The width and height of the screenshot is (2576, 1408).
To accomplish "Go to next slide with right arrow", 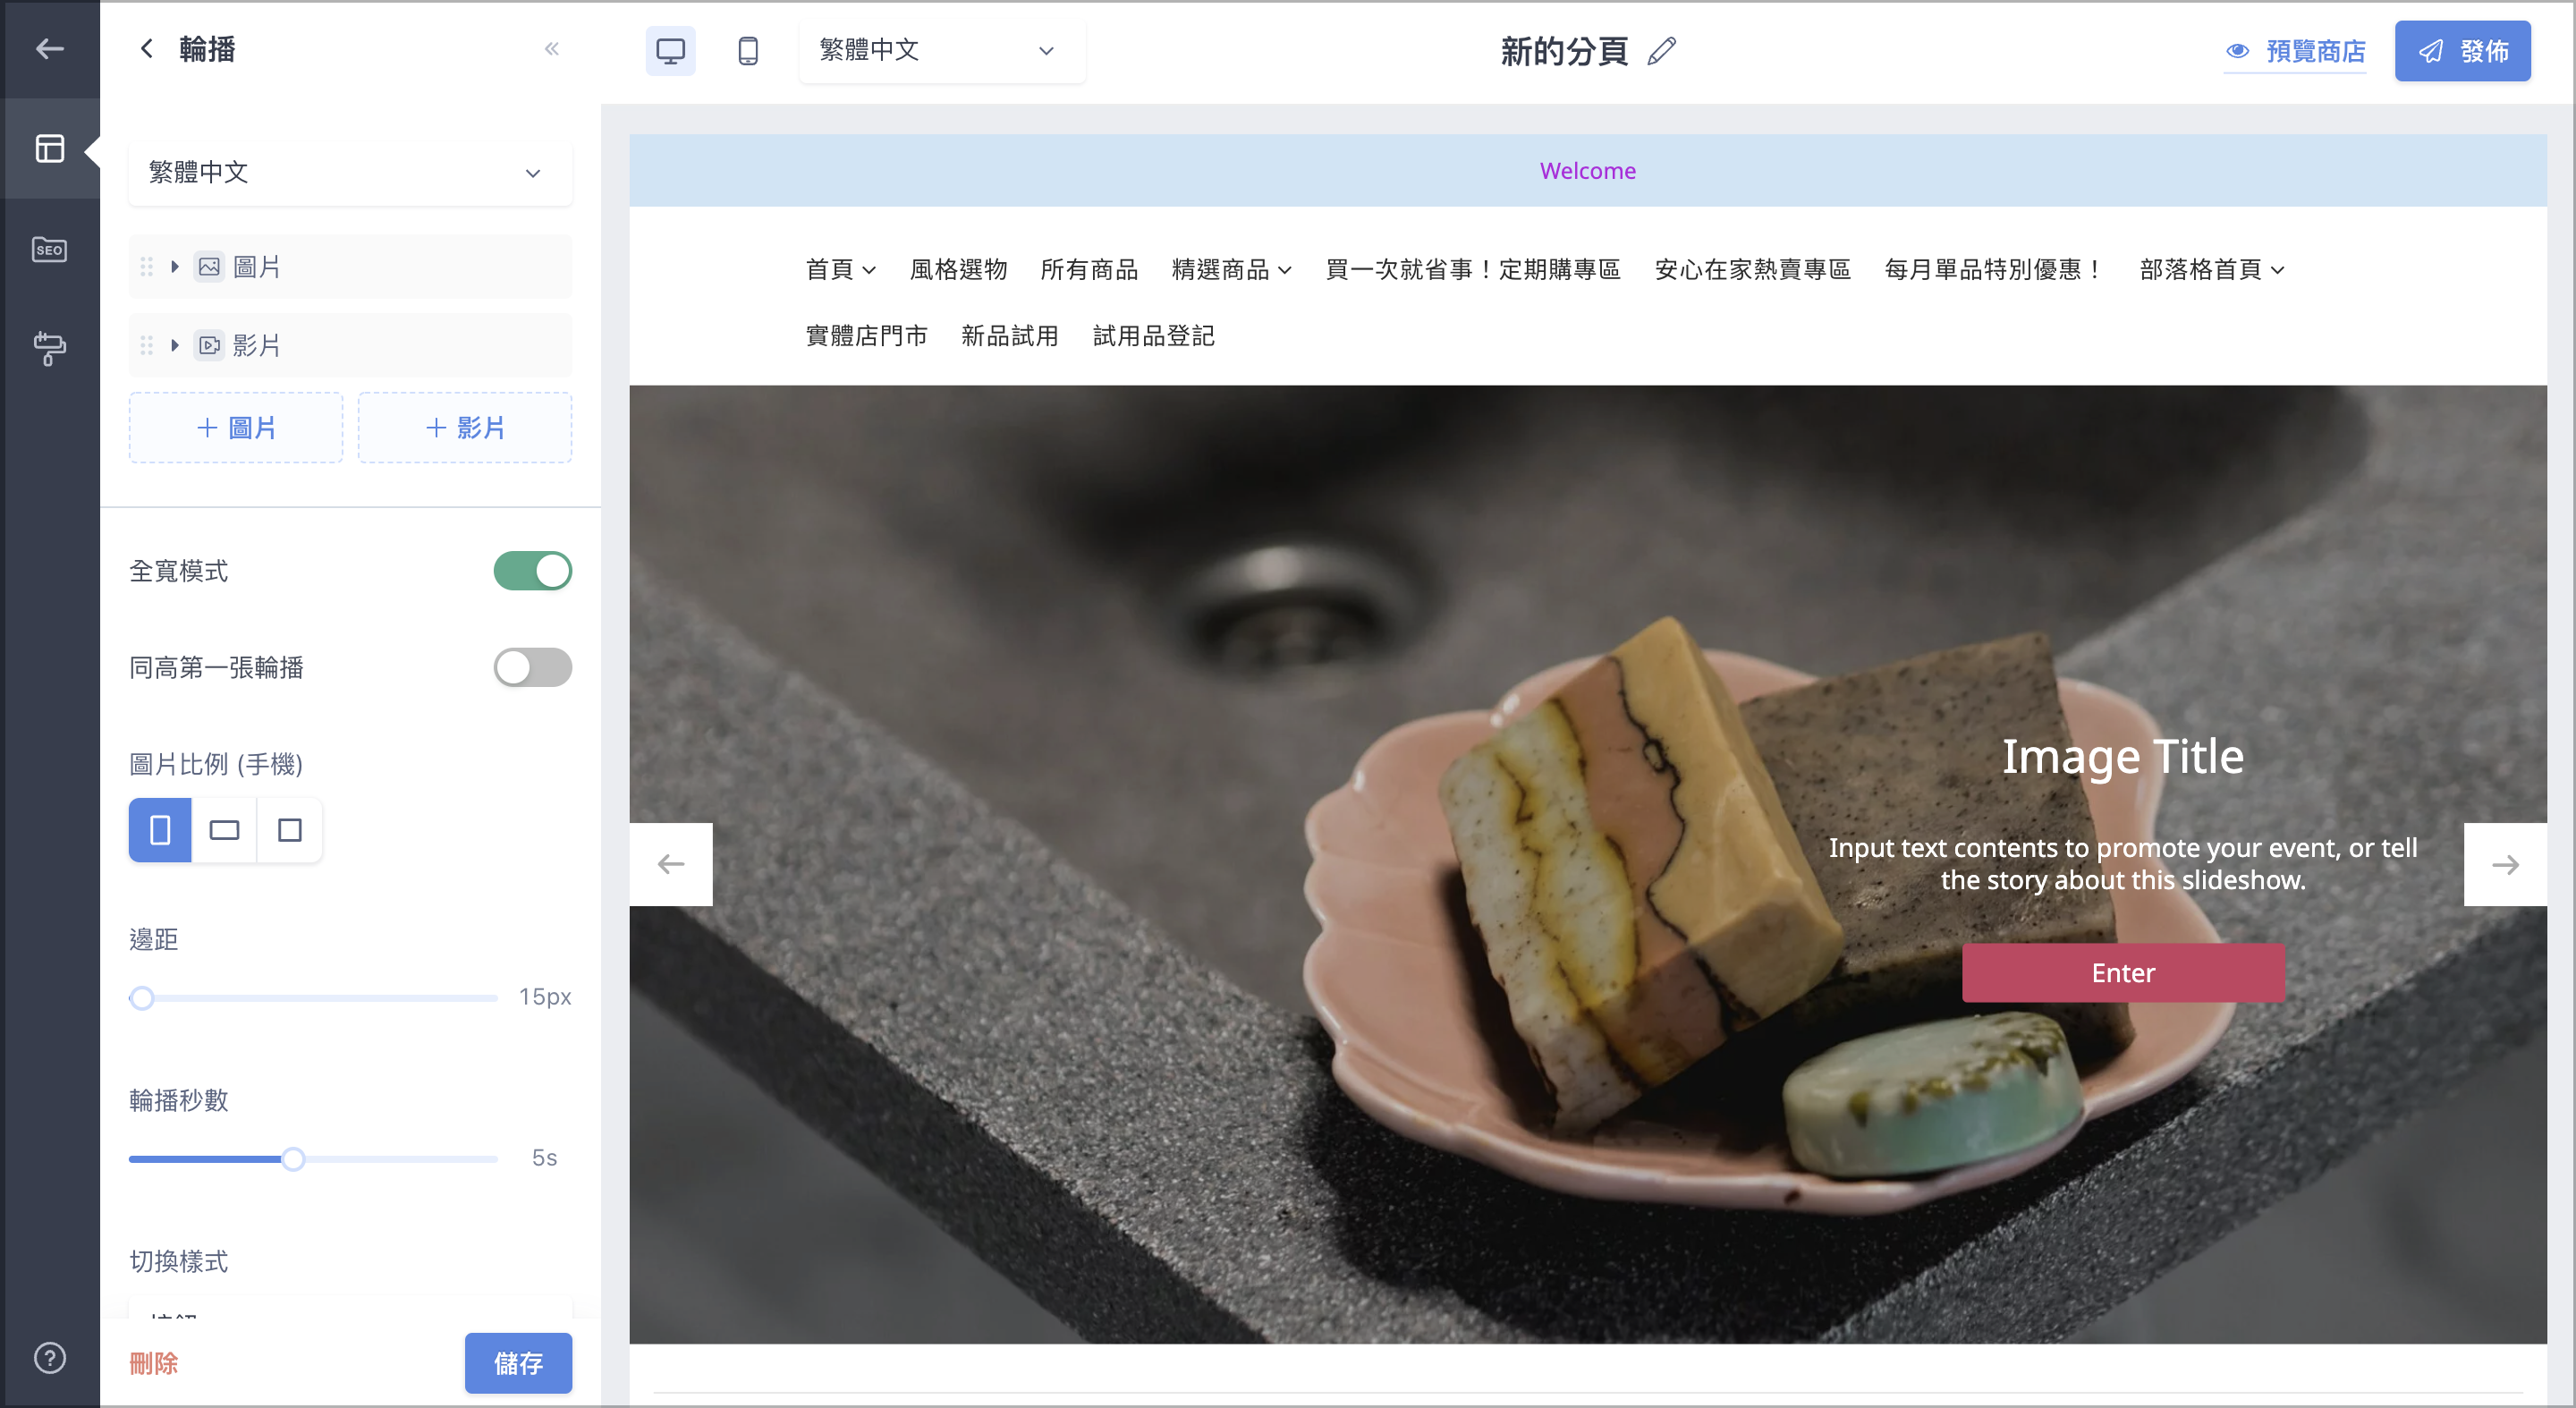I will coord(2504,864).
